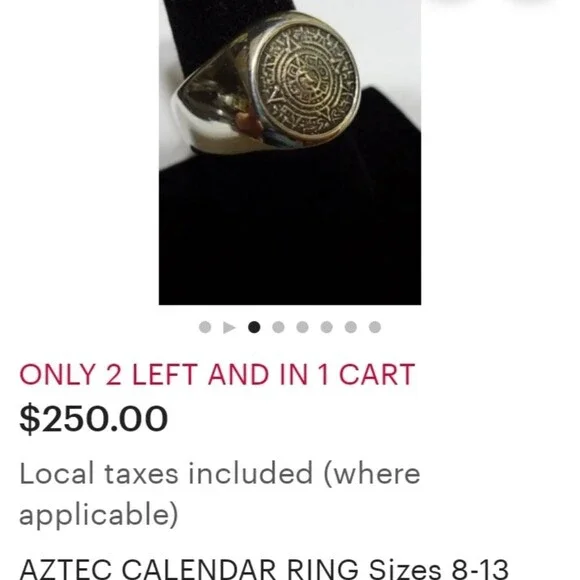Select the active dark carousel dot

point(254,327)
